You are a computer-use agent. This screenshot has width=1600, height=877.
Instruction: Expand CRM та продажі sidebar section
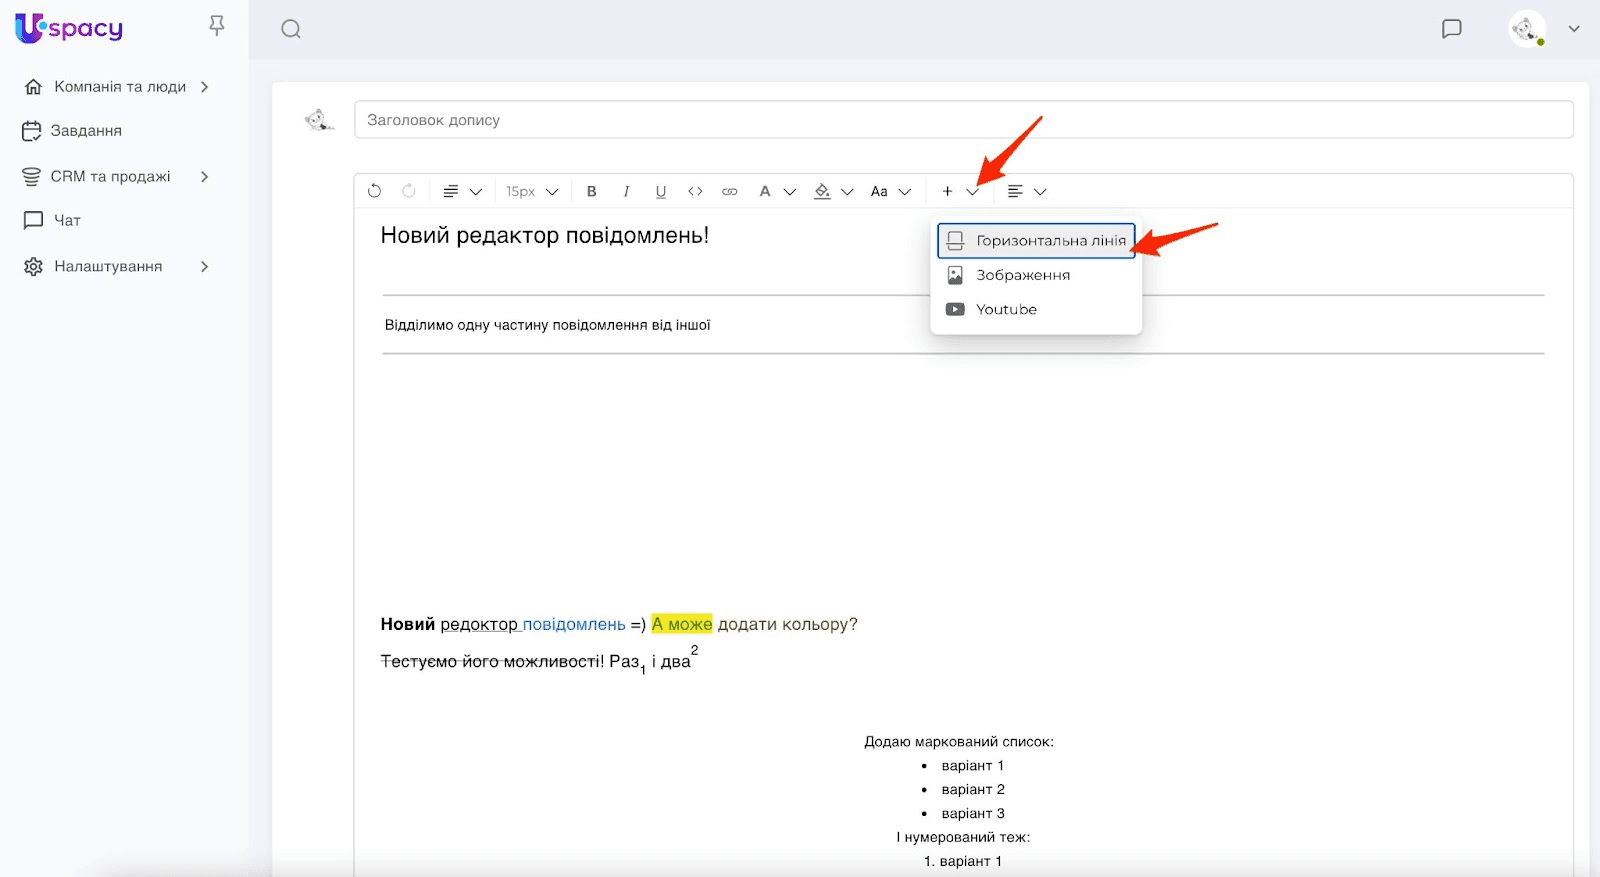point(204,177)
